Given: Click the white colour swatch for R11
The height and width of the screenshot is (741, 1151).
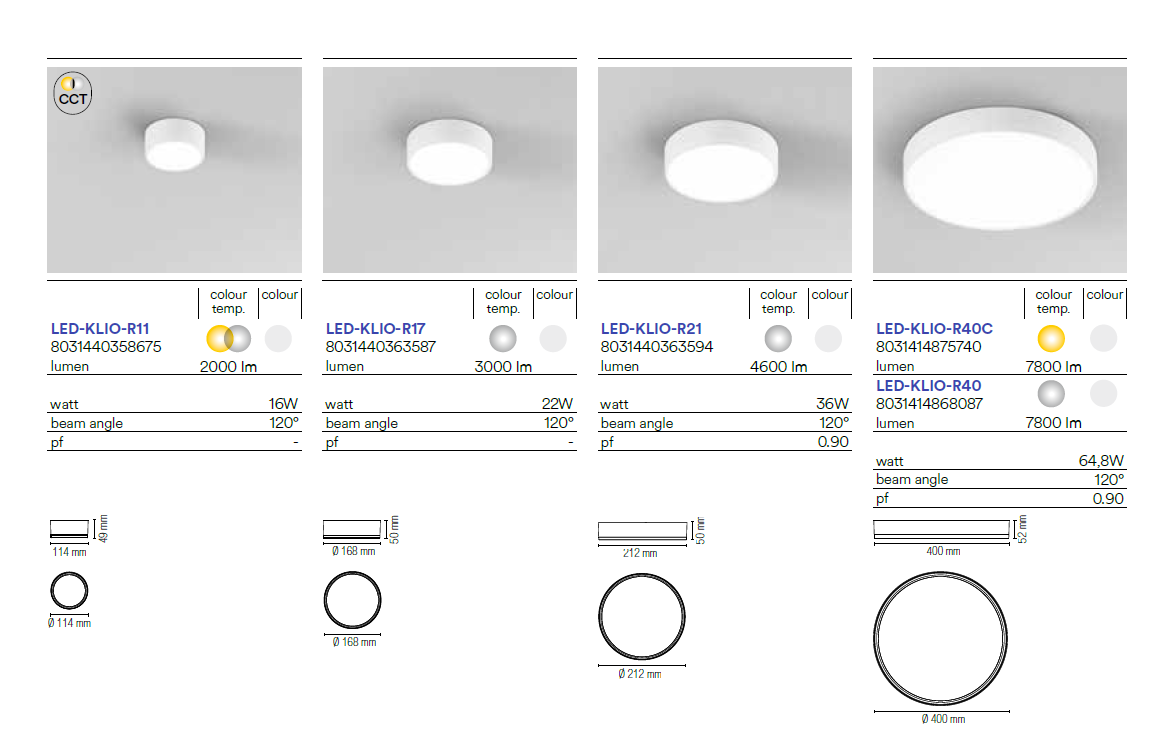Looking at the screenshot, I should 278,339.
